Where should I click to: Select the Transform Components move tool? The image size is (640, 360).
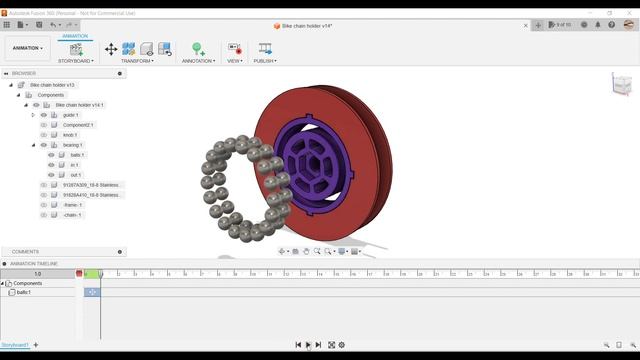tap(111, 49)
